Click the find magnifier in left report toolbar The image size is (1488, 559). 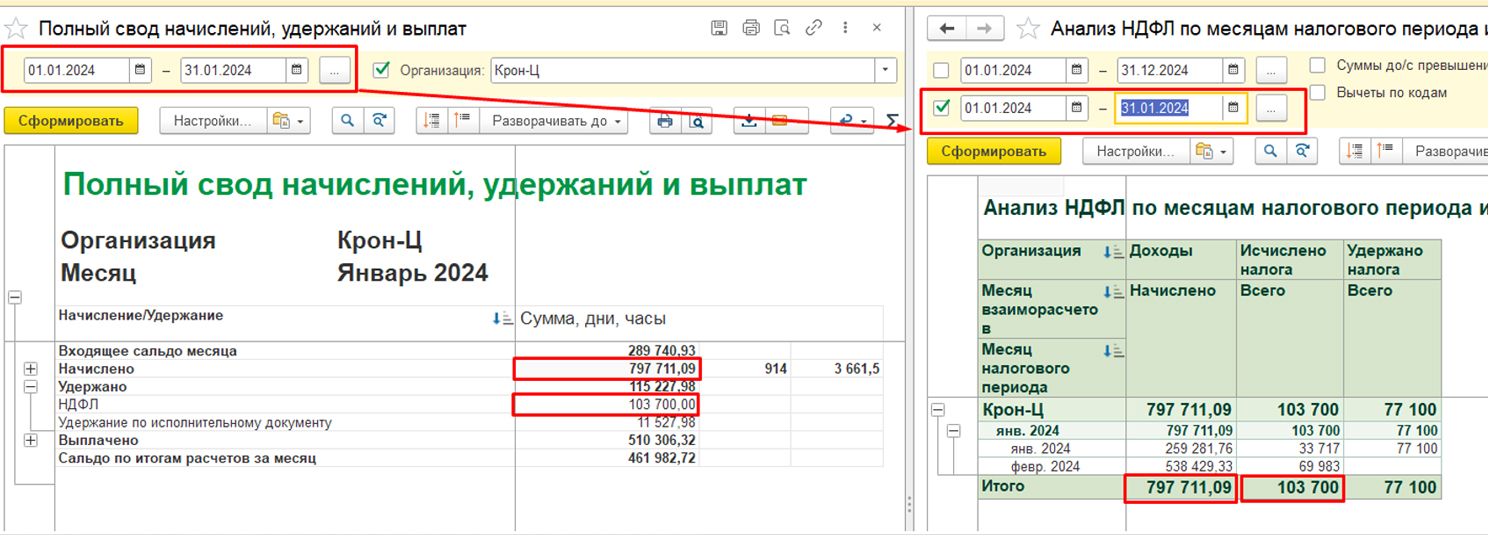(347, 121)
